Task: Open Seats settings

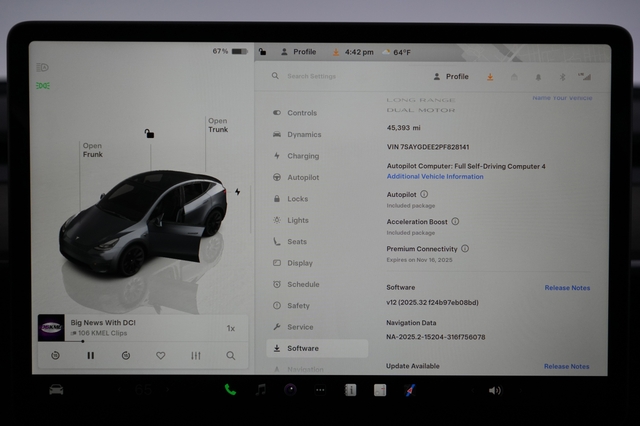Action: 289,242
